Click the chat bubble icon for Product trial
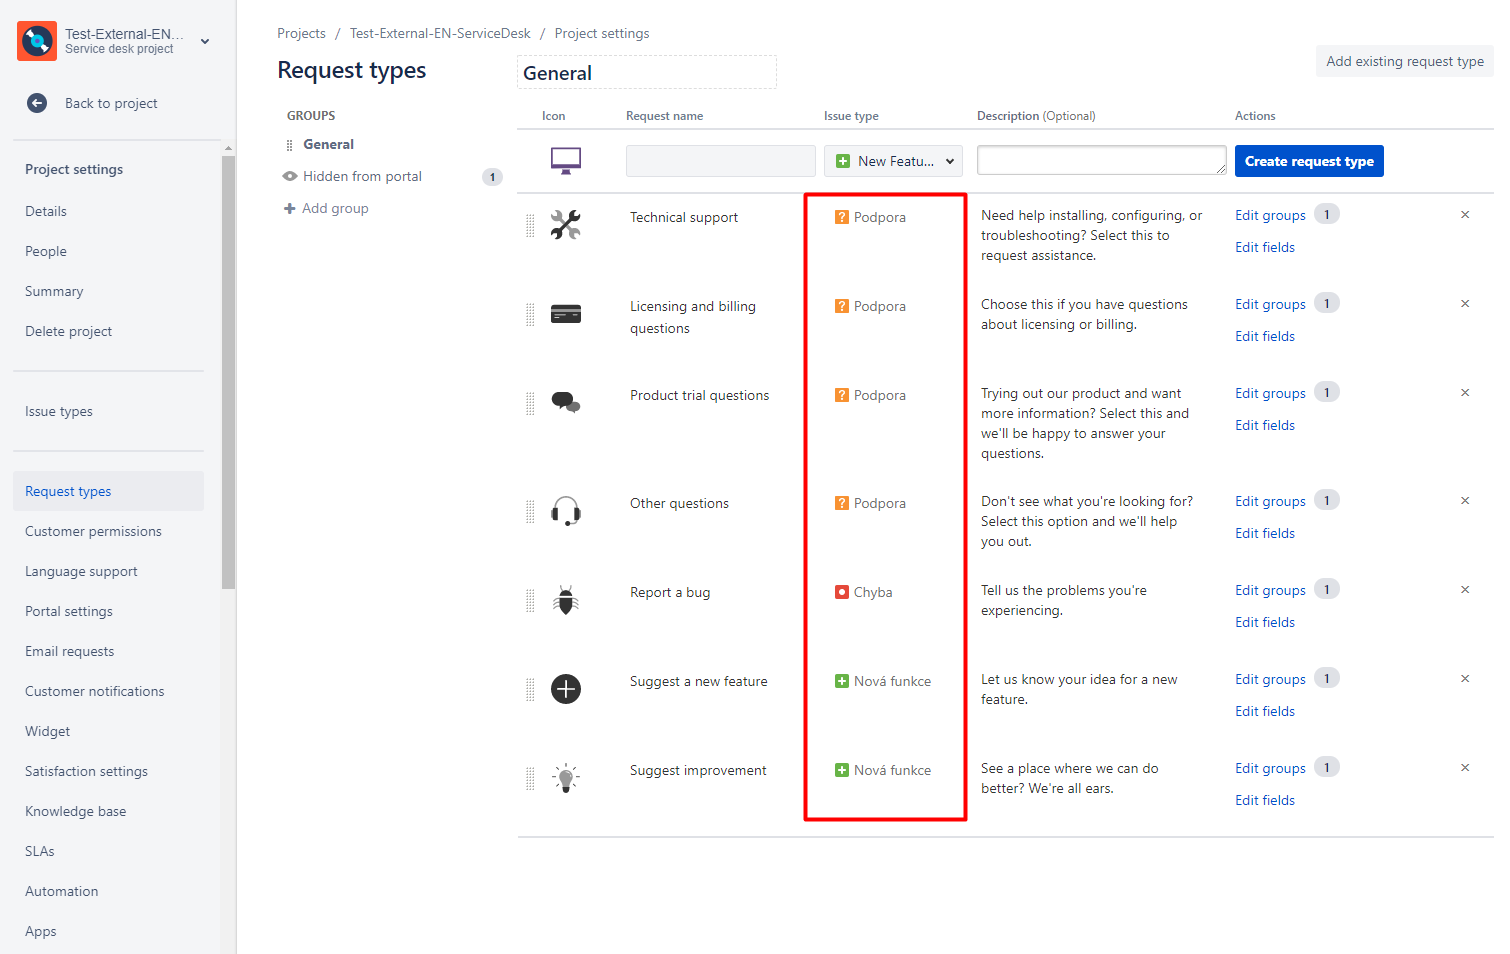The height and width of the screenshot is (954, 1510). 566,402
